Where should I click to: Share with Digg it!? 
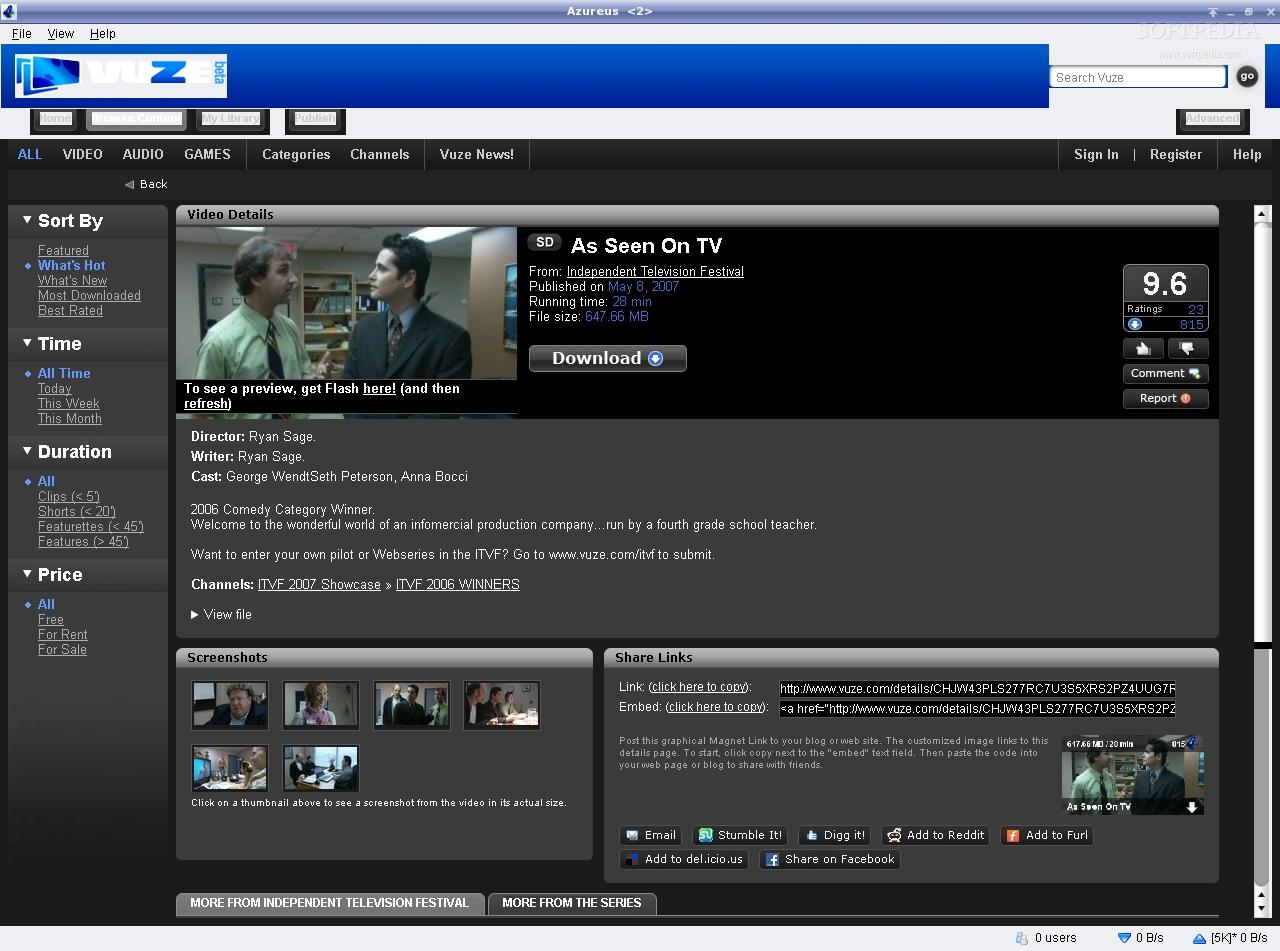(834, 835)
